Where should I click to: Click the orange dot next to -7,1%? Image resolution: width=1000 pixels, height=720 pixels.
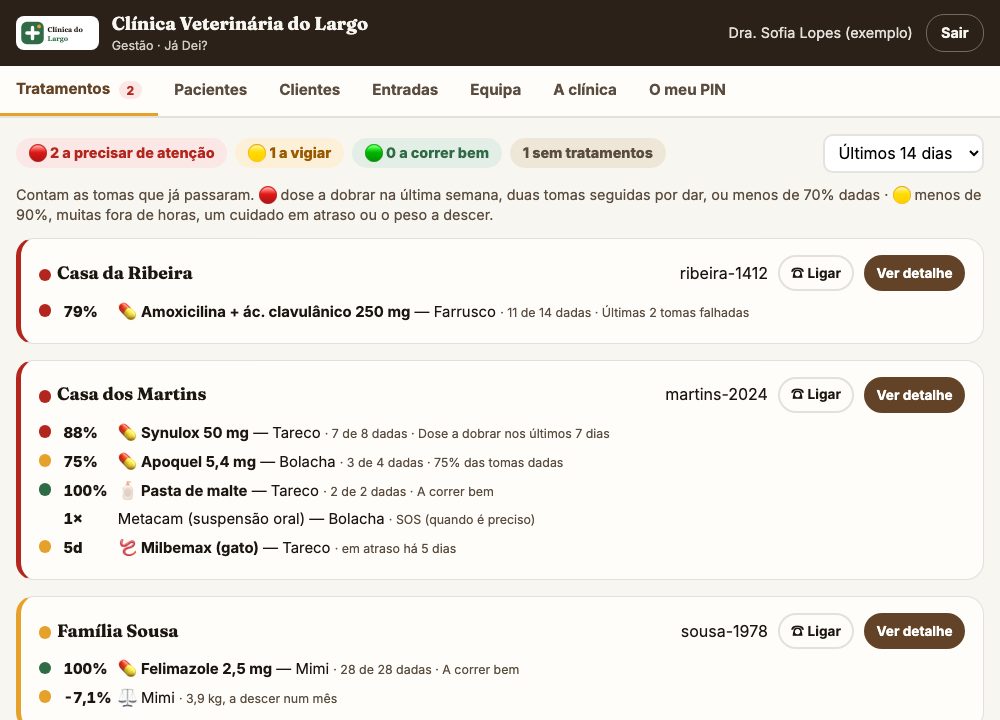point(45,696)
